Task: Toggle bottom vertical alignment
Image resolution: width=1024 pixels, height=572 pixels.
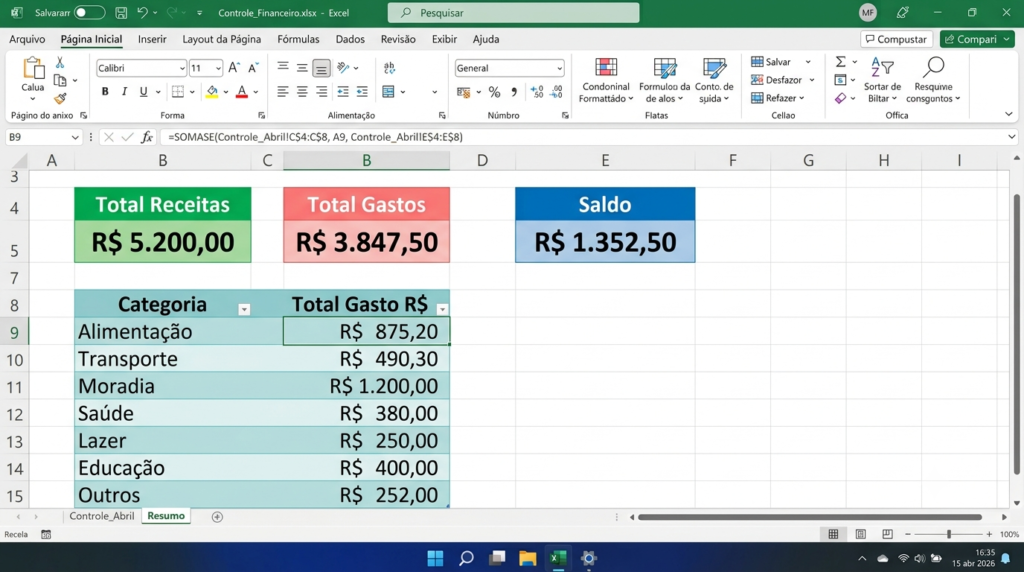Action: (321, 68)
